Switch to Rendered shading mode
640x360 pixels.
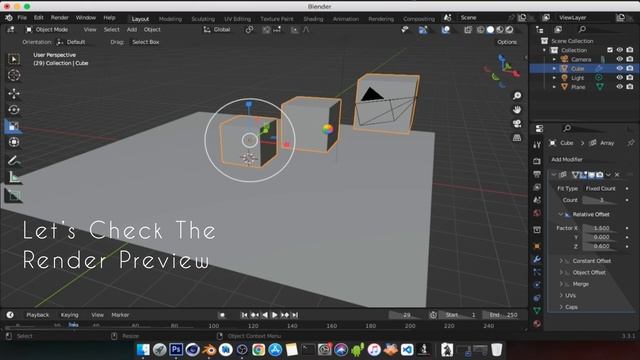(x=510, y=29)
